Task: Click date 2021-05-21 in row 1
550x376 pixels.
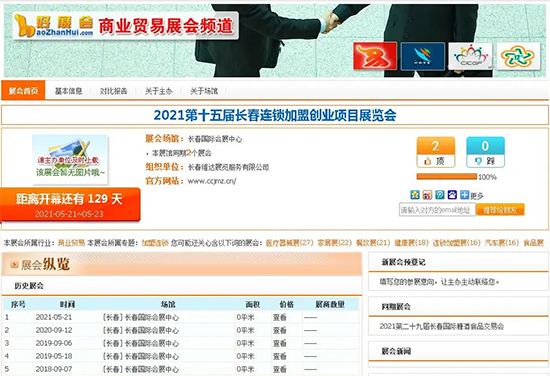Action: click(54, 317)
